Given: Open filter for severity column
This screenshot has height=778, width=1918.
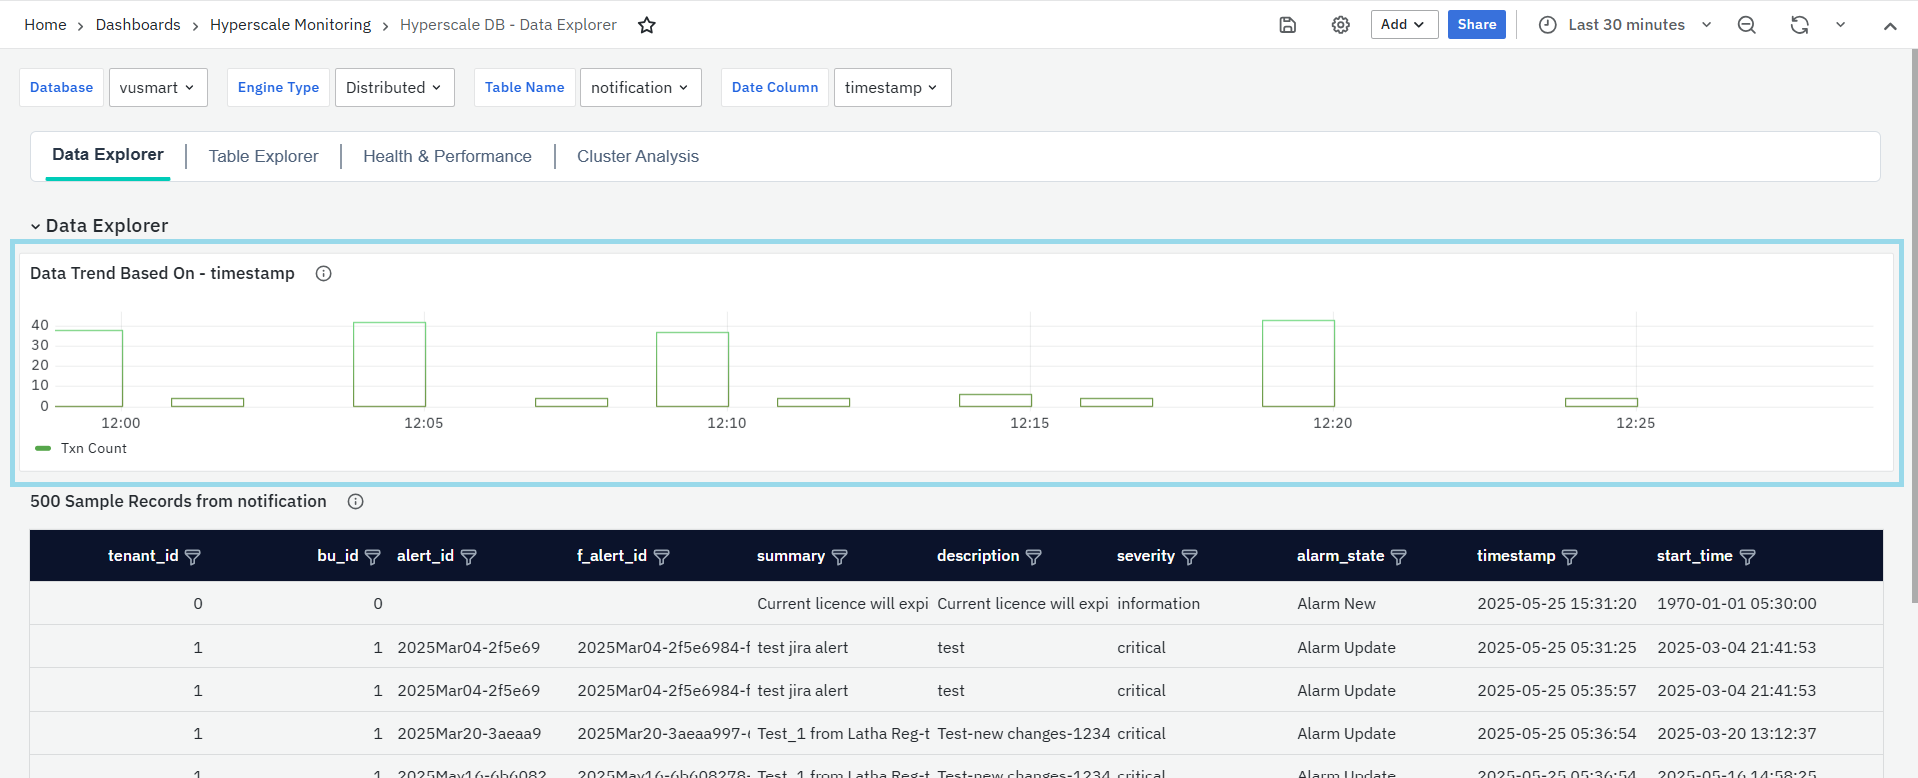Looking at the screenshot, I should [x=1190, y=557].
